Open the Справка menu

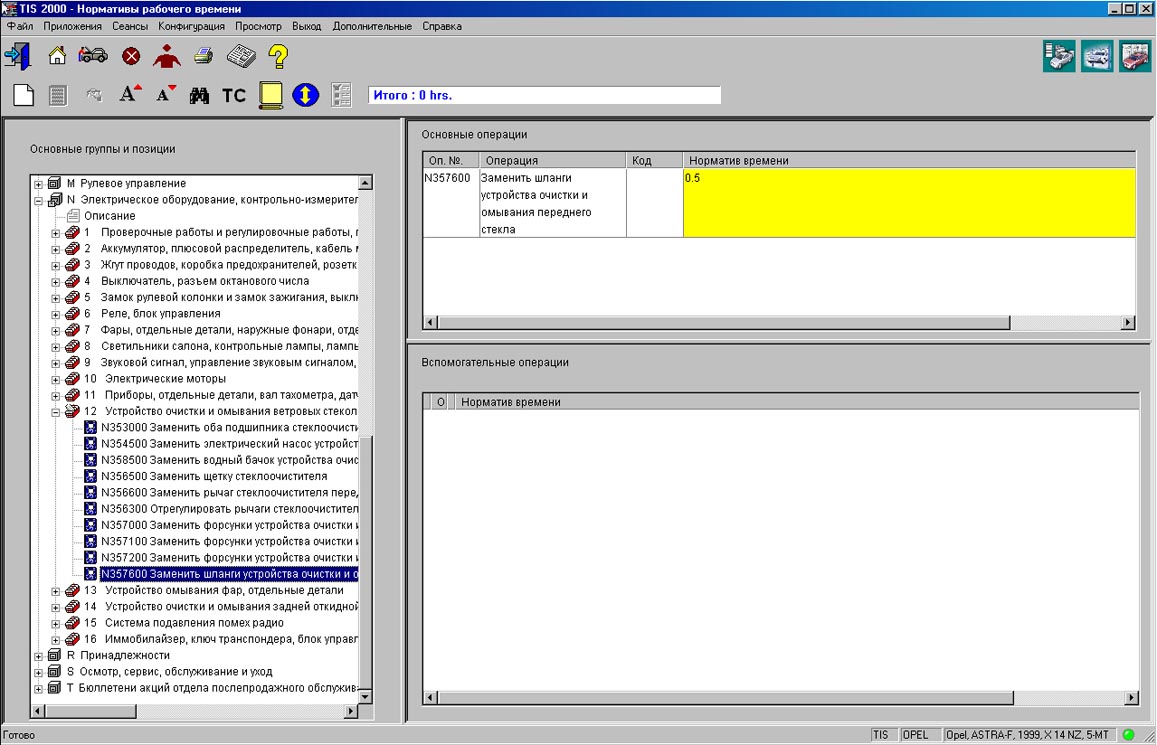click(x=441, y=26)
